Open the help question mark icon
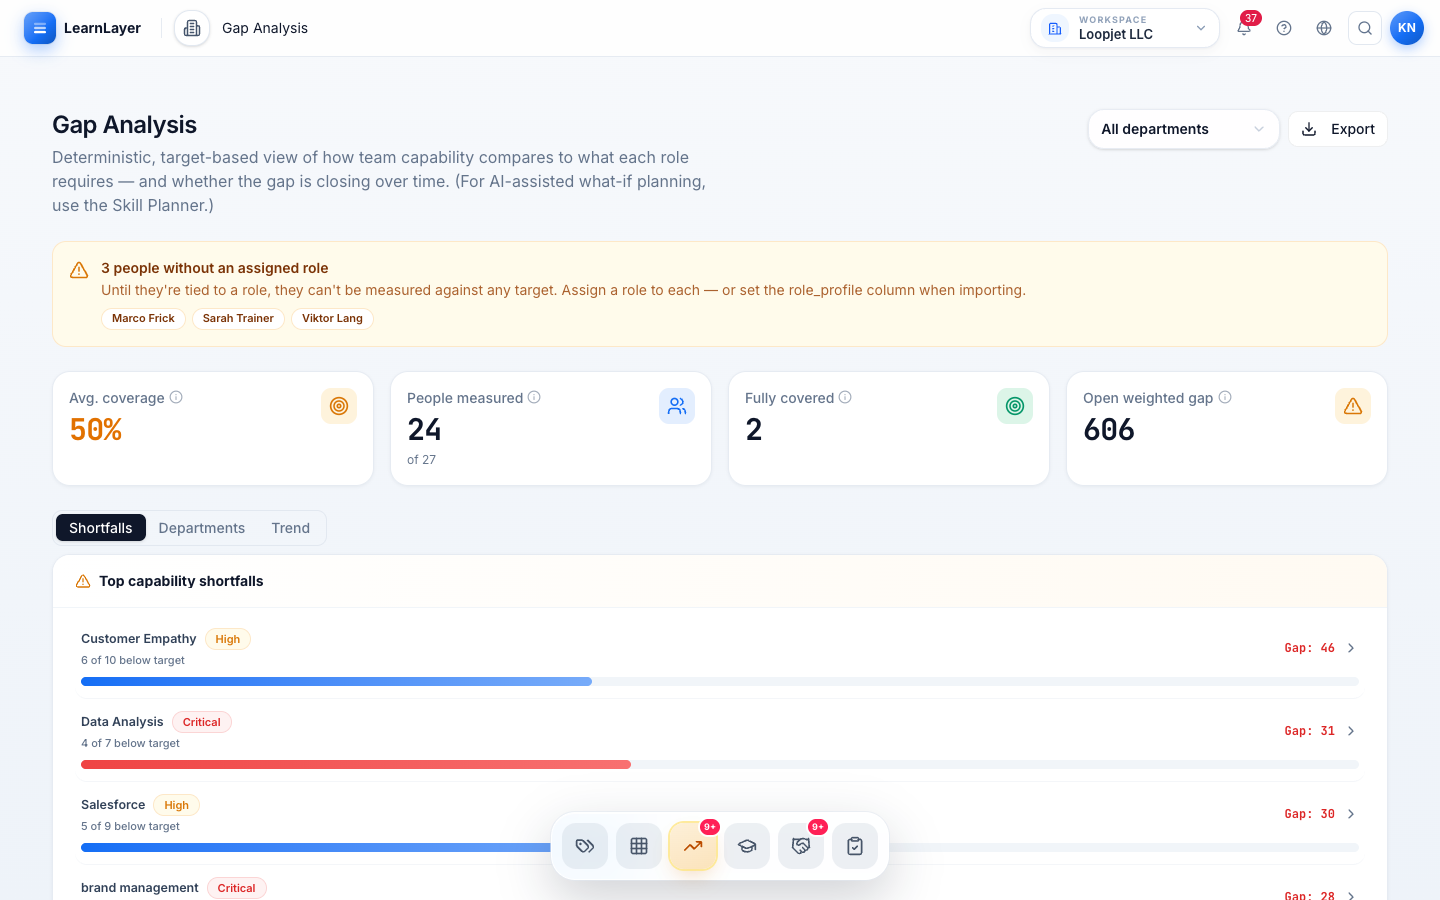Screen dimensions: 1440x900 tap(1284, 28)
